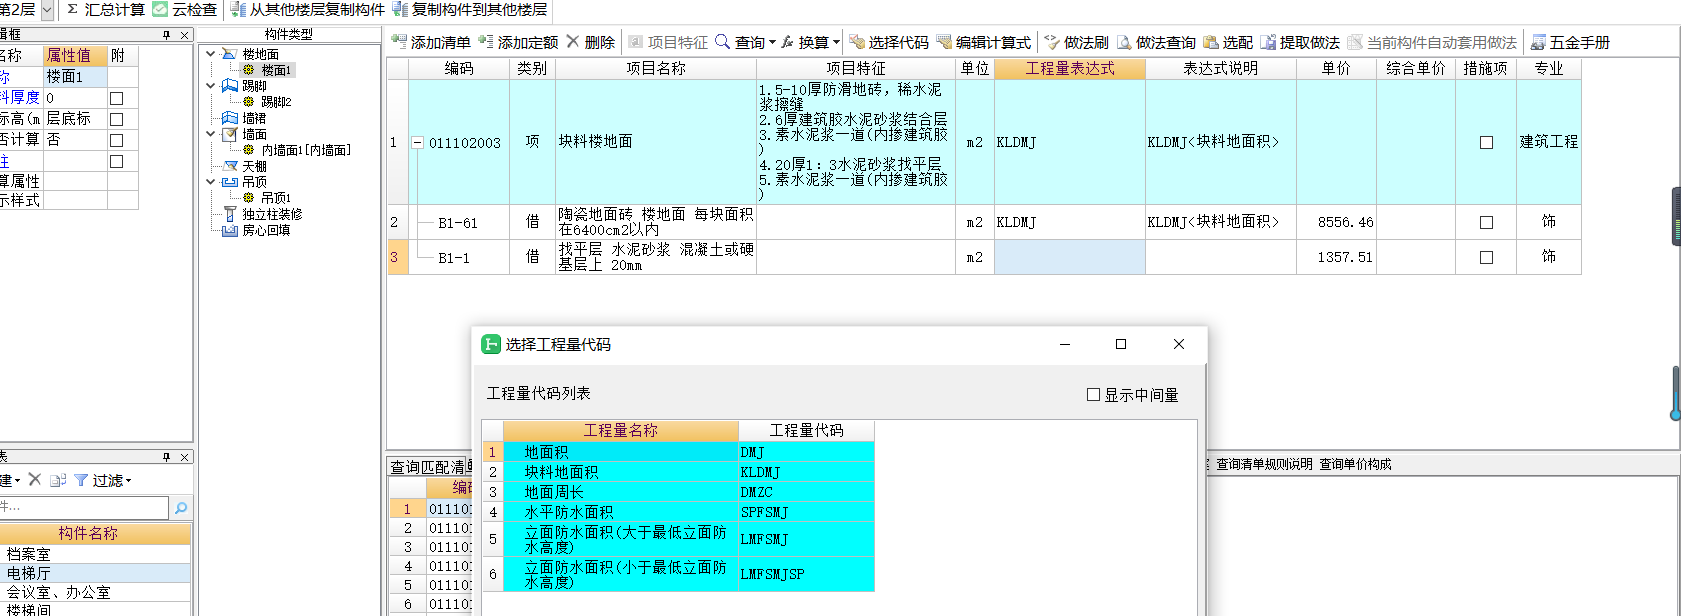Click 构件名称 column header
Screen dimensions: 1681x616
click(x=88, y=533)
